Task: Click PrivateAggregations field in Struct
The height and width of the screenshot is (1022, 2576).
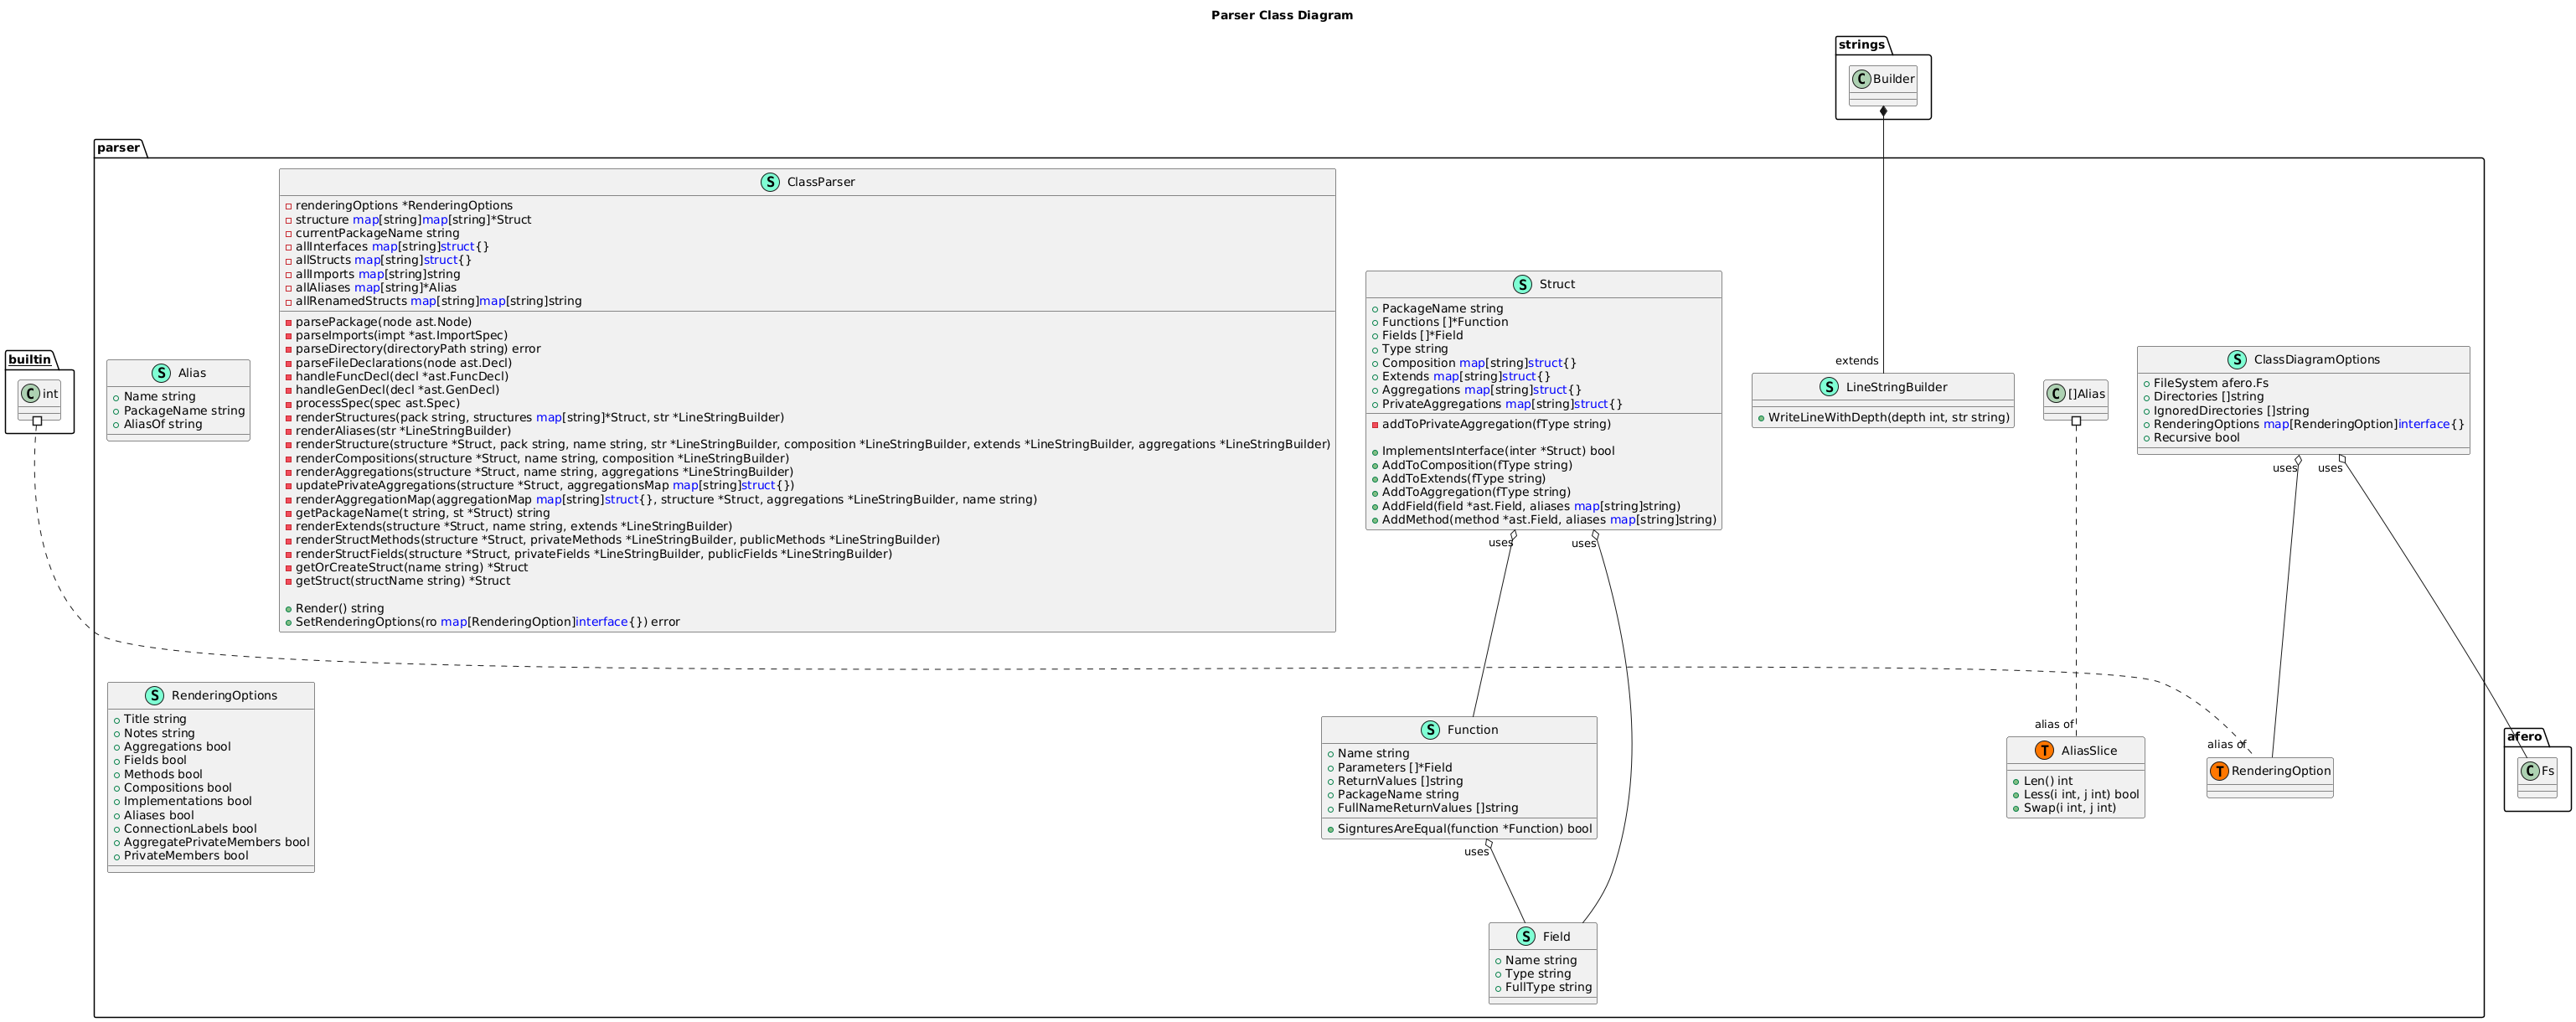Action: tap(1496, 404)
